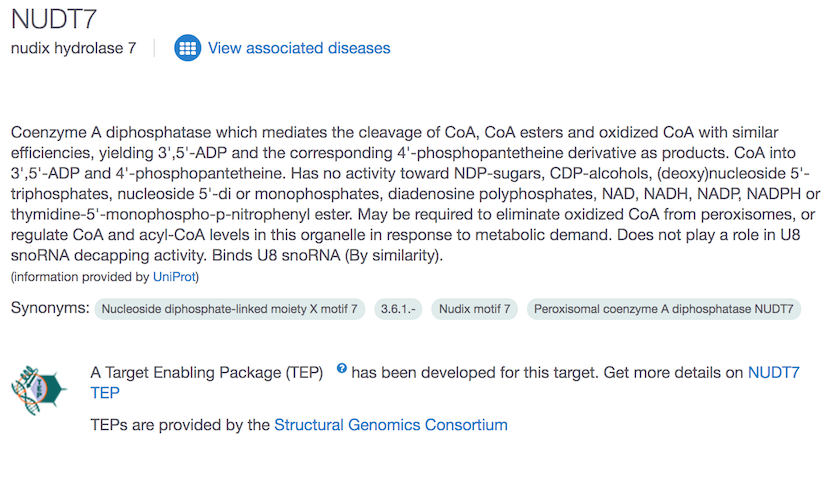840x485 pixels.
Task: Open the NUDT7 TEP details link
Action: tap(773, 372)
